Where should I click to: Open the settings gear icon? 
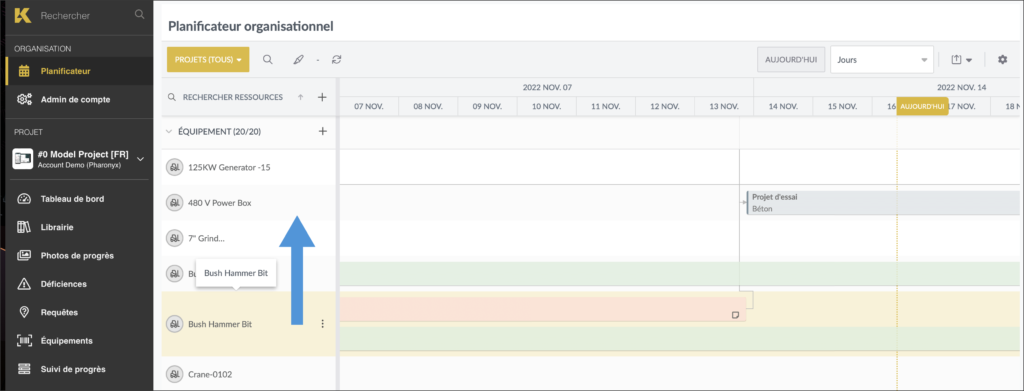[x=1002, y=59]
